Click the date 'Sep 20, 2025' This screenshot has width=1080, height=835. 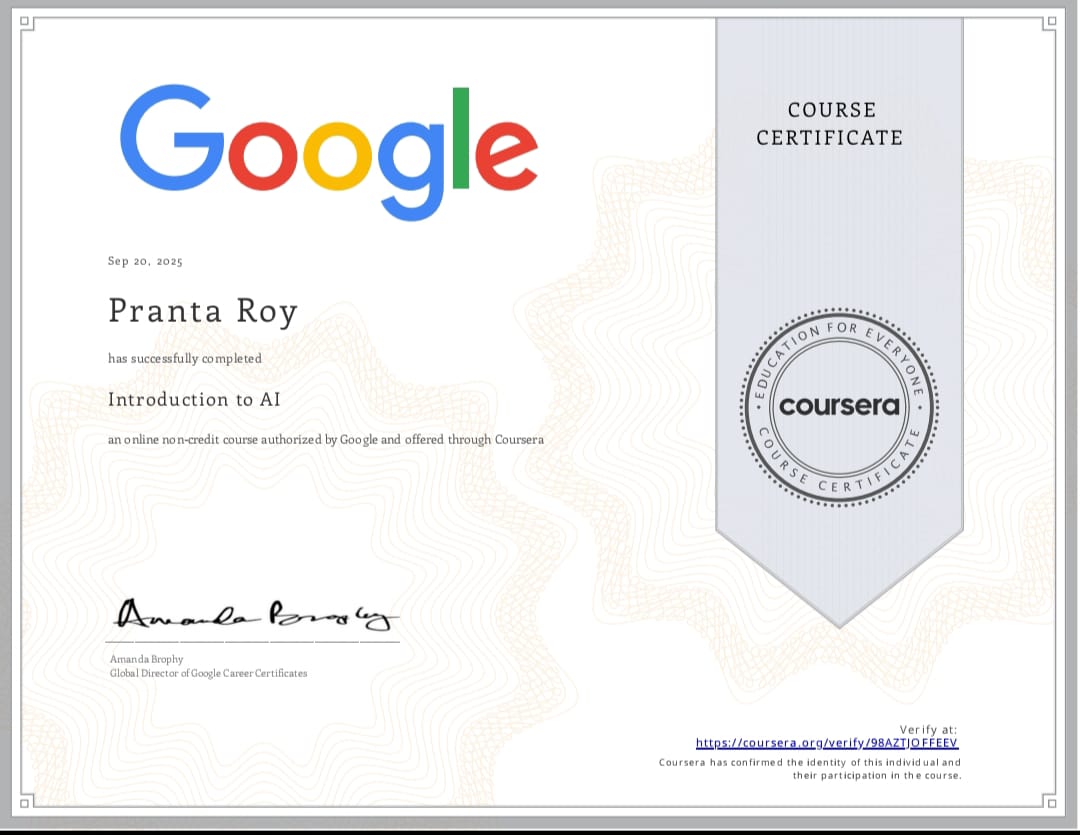pos(145,261)
